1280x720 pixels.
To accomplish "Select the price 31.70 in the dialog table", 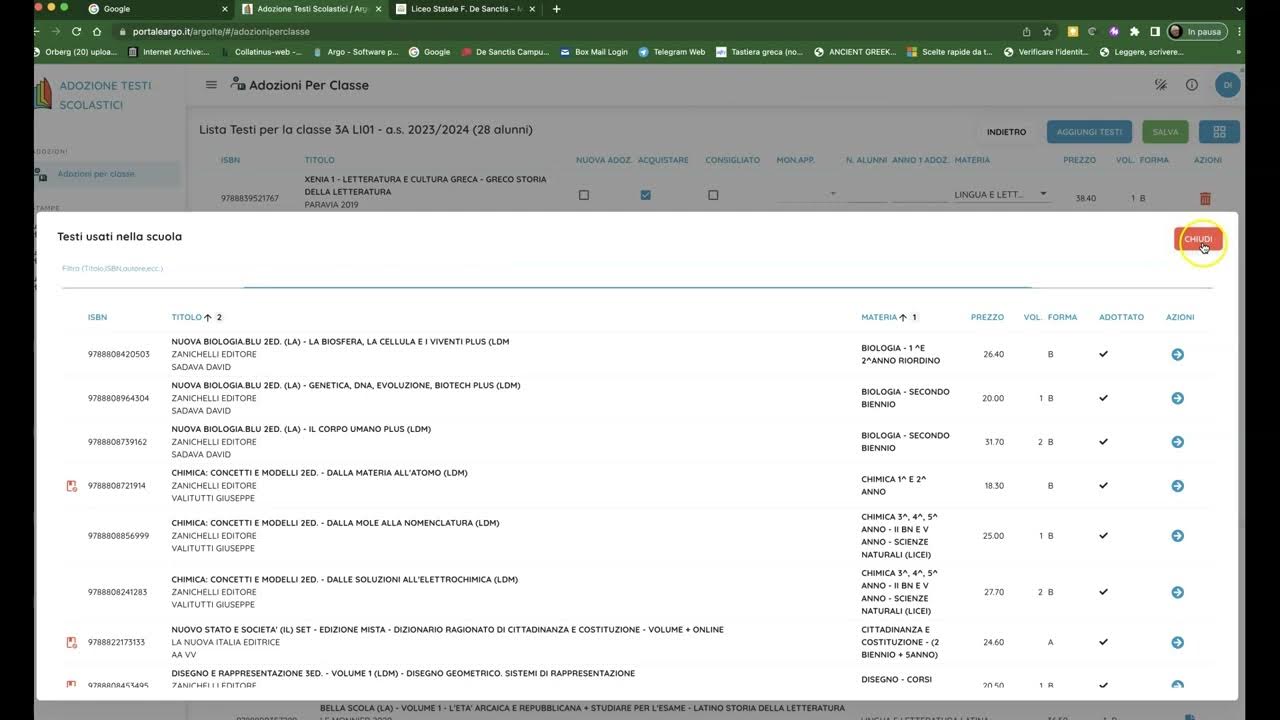I will coord(993,442).
